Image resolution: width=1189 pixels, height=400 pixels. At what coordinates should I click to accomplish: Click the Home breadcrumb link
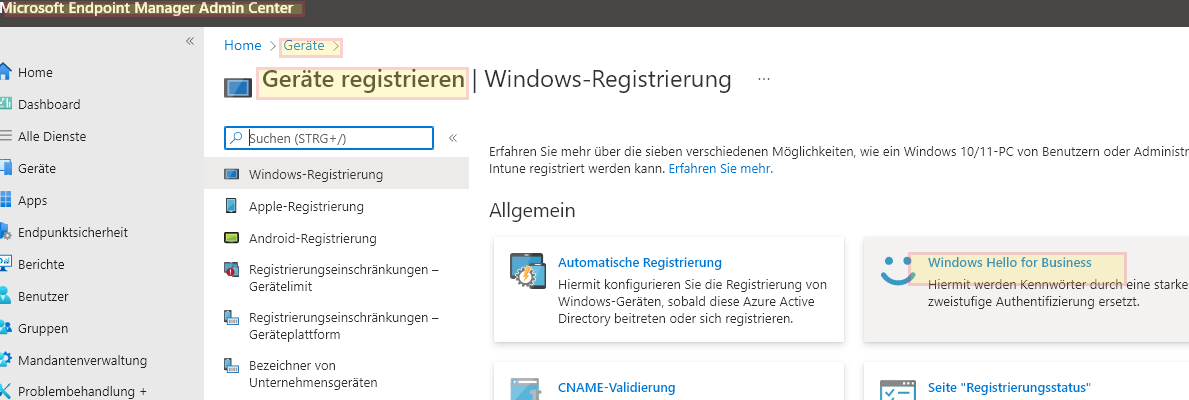coord(243,45)
